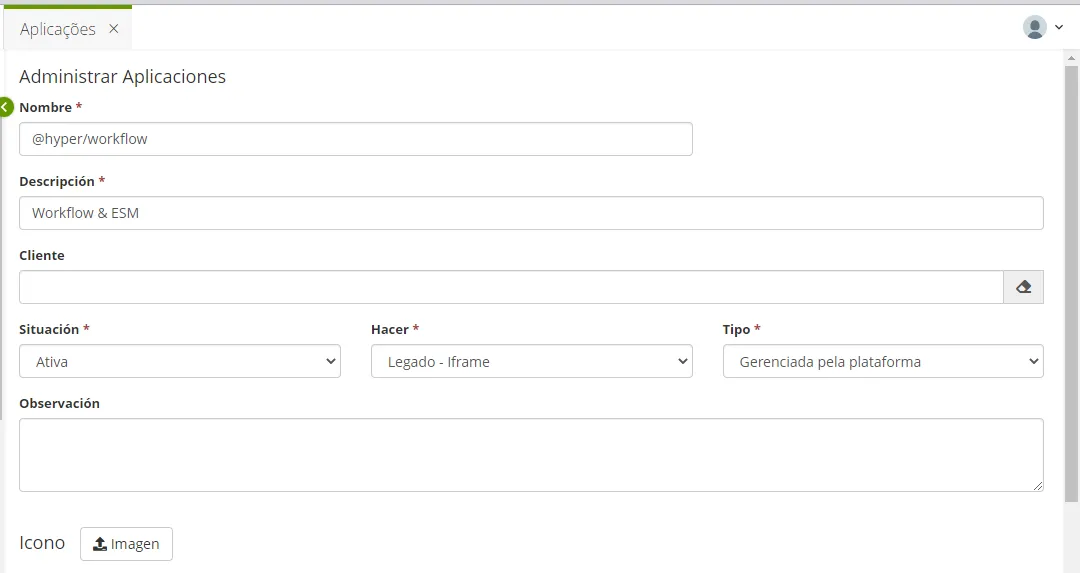Screen dimensions: 1080x573
Task: Close the Aplicações tab
Action: click(114, 29)
